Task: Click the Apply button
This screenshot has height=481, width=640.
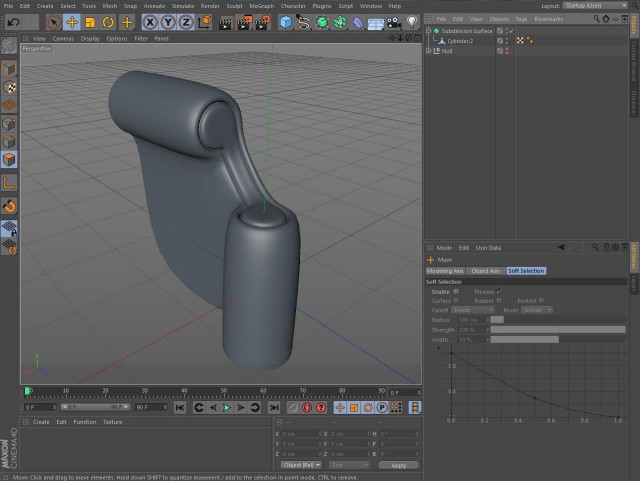Action: (398, 465)
